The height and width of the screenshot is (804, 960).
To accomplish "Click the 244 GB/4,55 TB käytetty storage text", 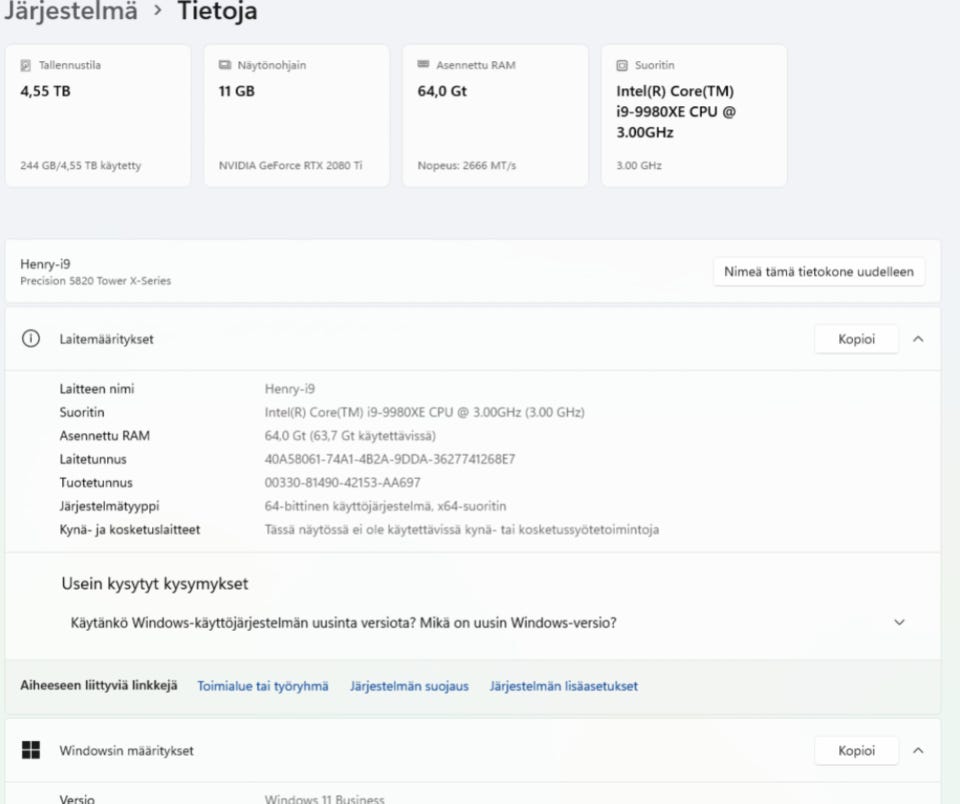I will click(80, 165).
